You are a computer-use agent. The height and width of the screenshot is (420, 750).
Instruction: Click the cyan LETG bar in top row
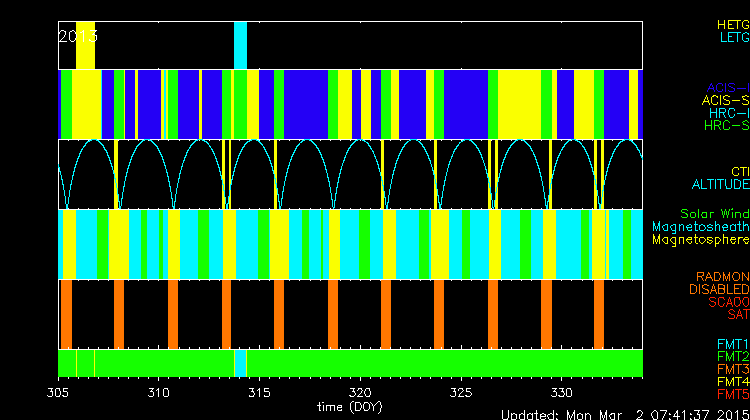pos(240,45)
